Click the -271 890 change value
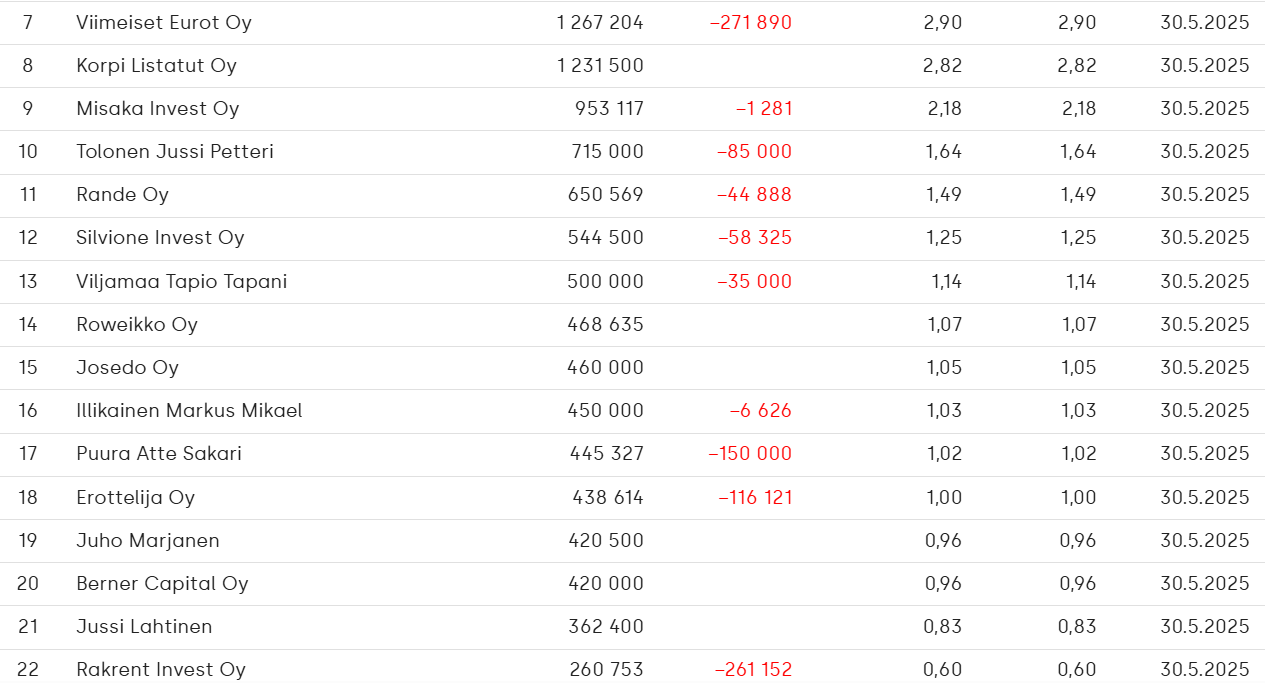Image resolution: width=1265 pixels, height=683 pixels. tap(750, 22)
